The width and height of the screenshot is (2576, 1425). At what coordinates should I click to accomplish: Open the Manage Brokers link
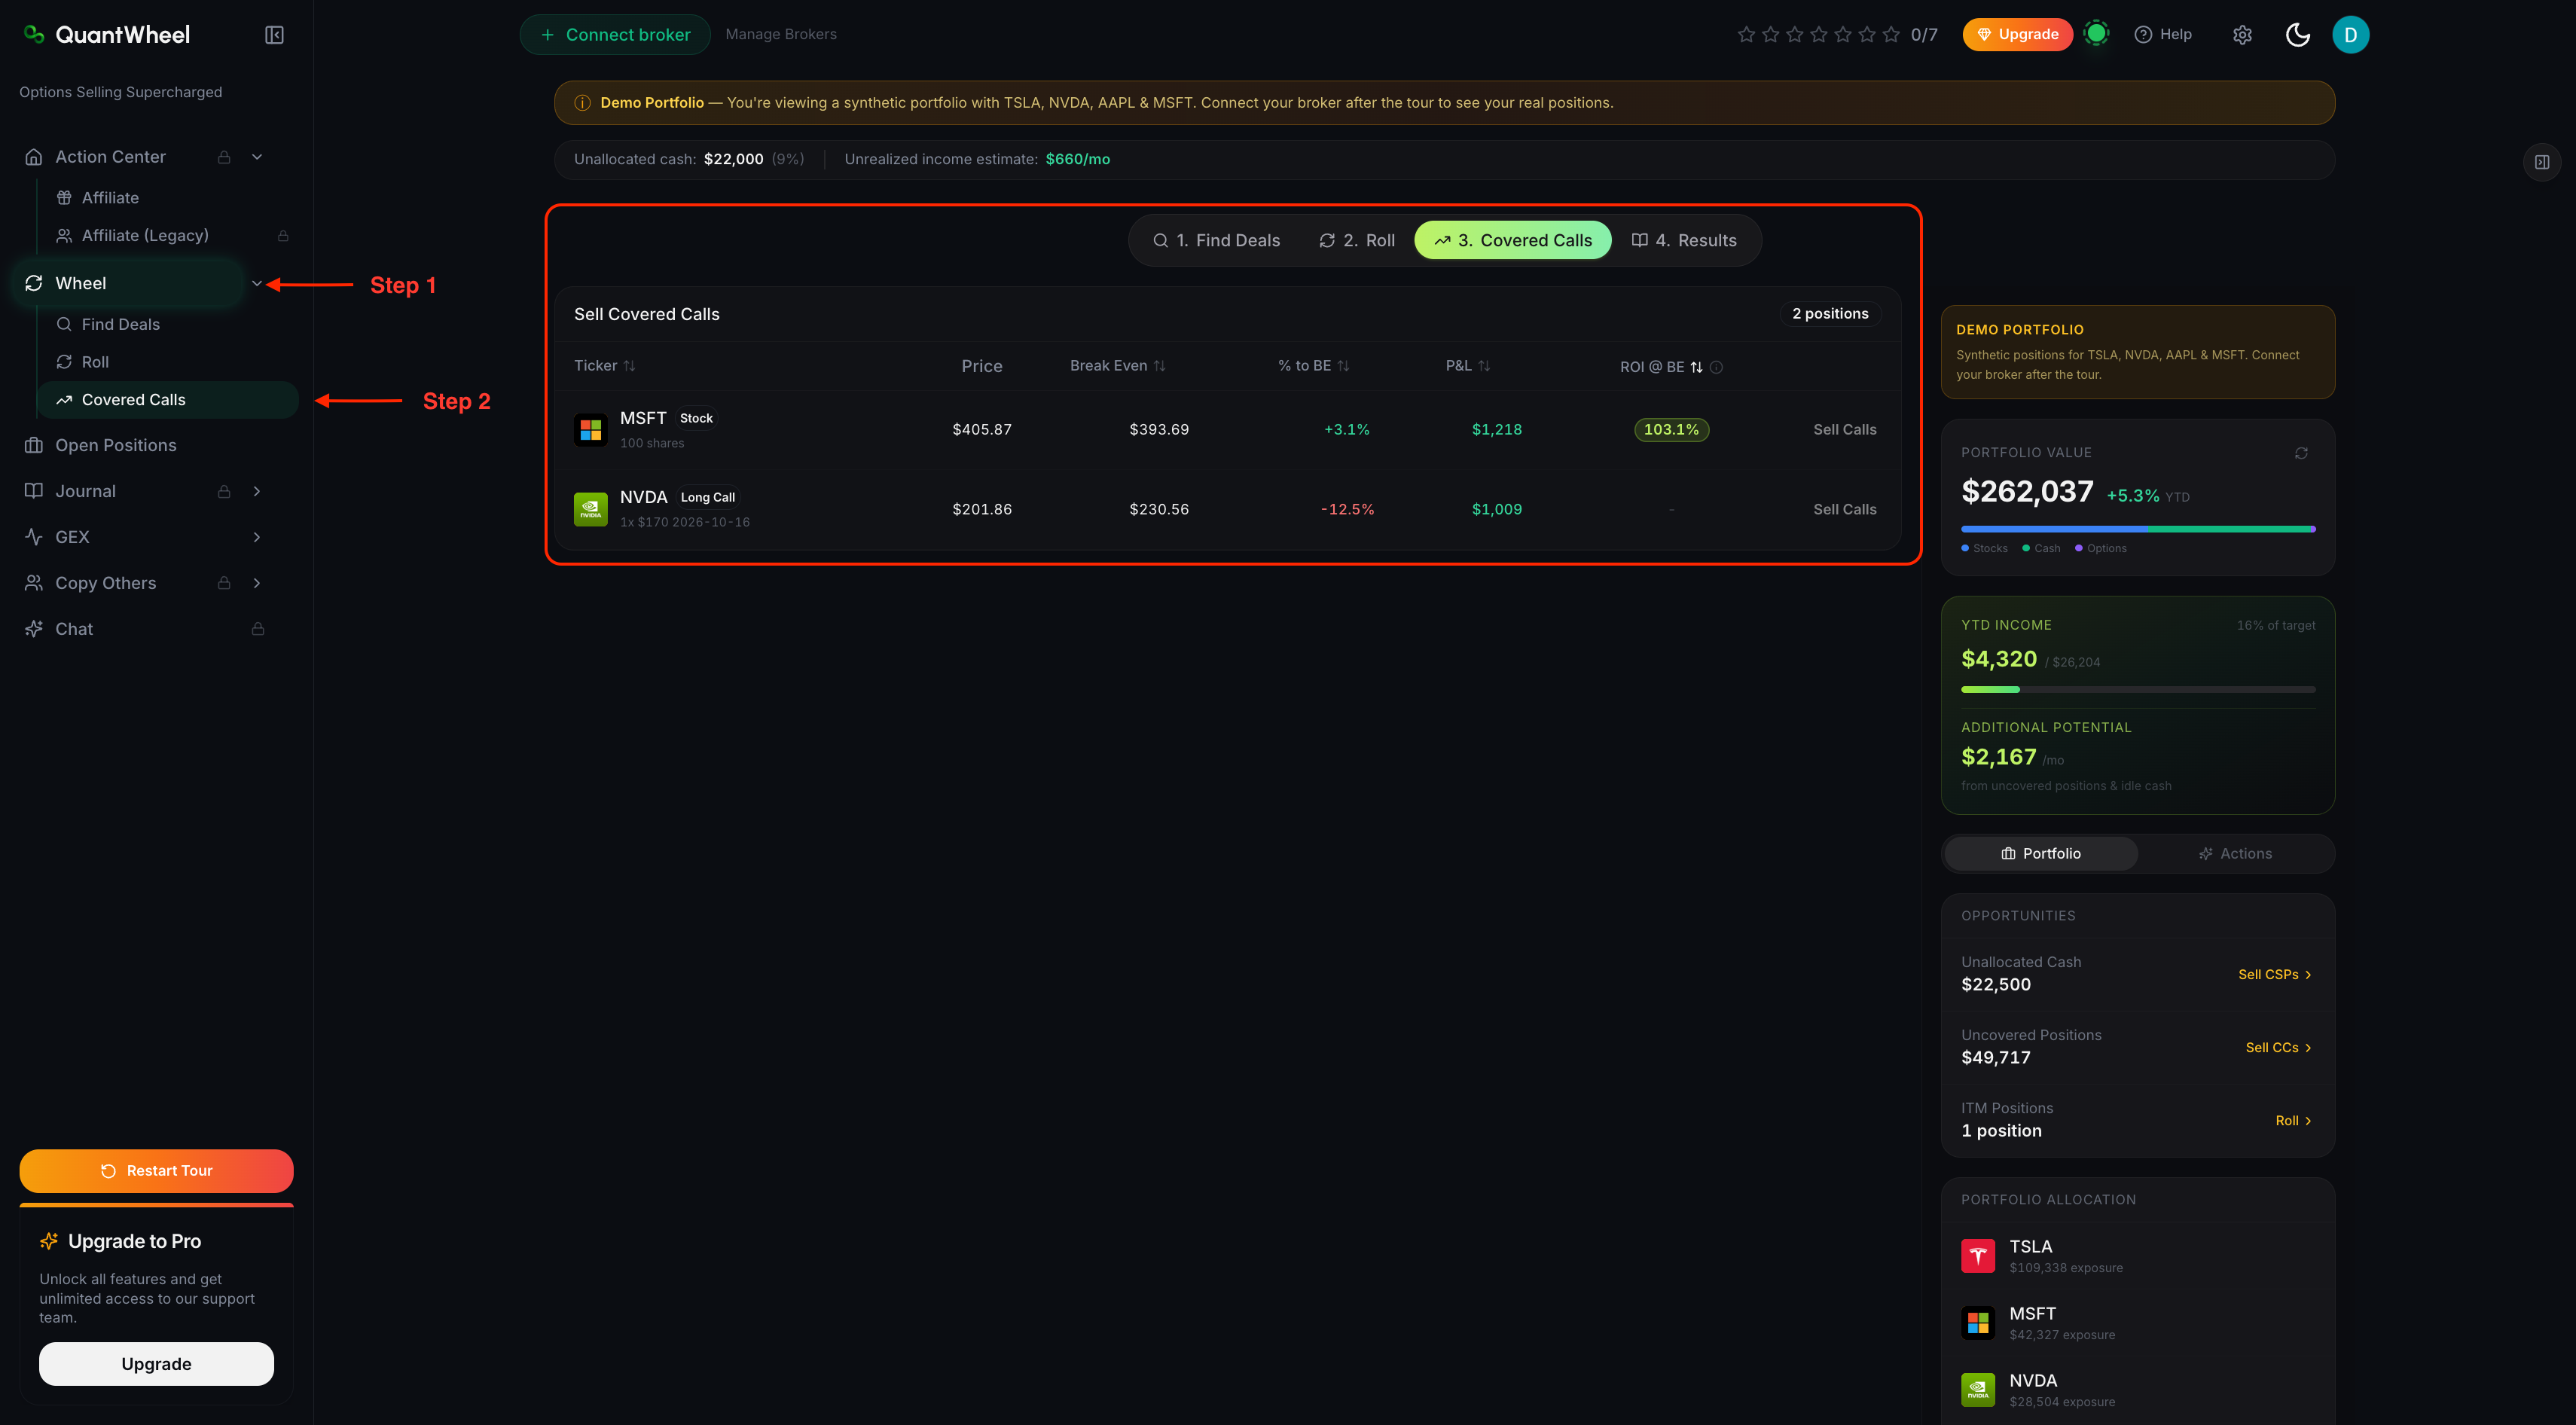[x=781, y=35]
